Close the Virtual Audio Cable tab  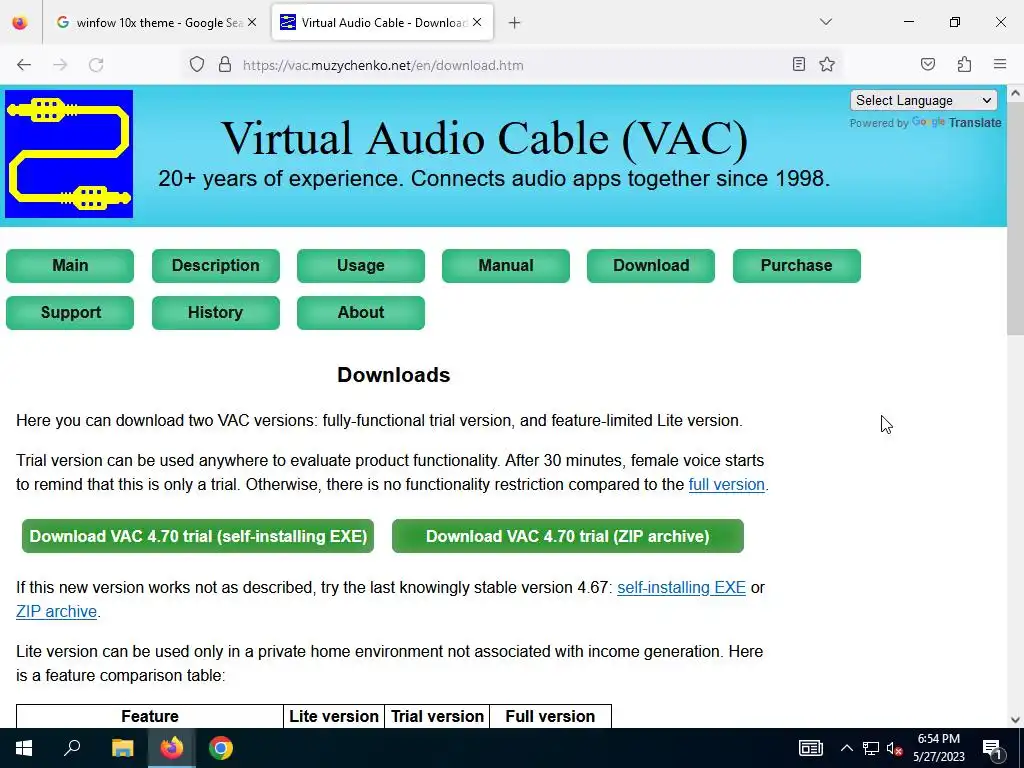477,22
